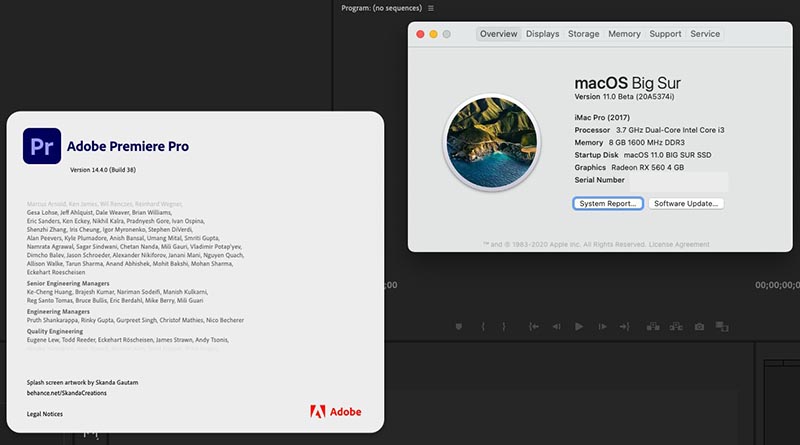The width and height of the screenshot is (800, 445).
Task: Open the Memory tab
Action: (624, 34)
